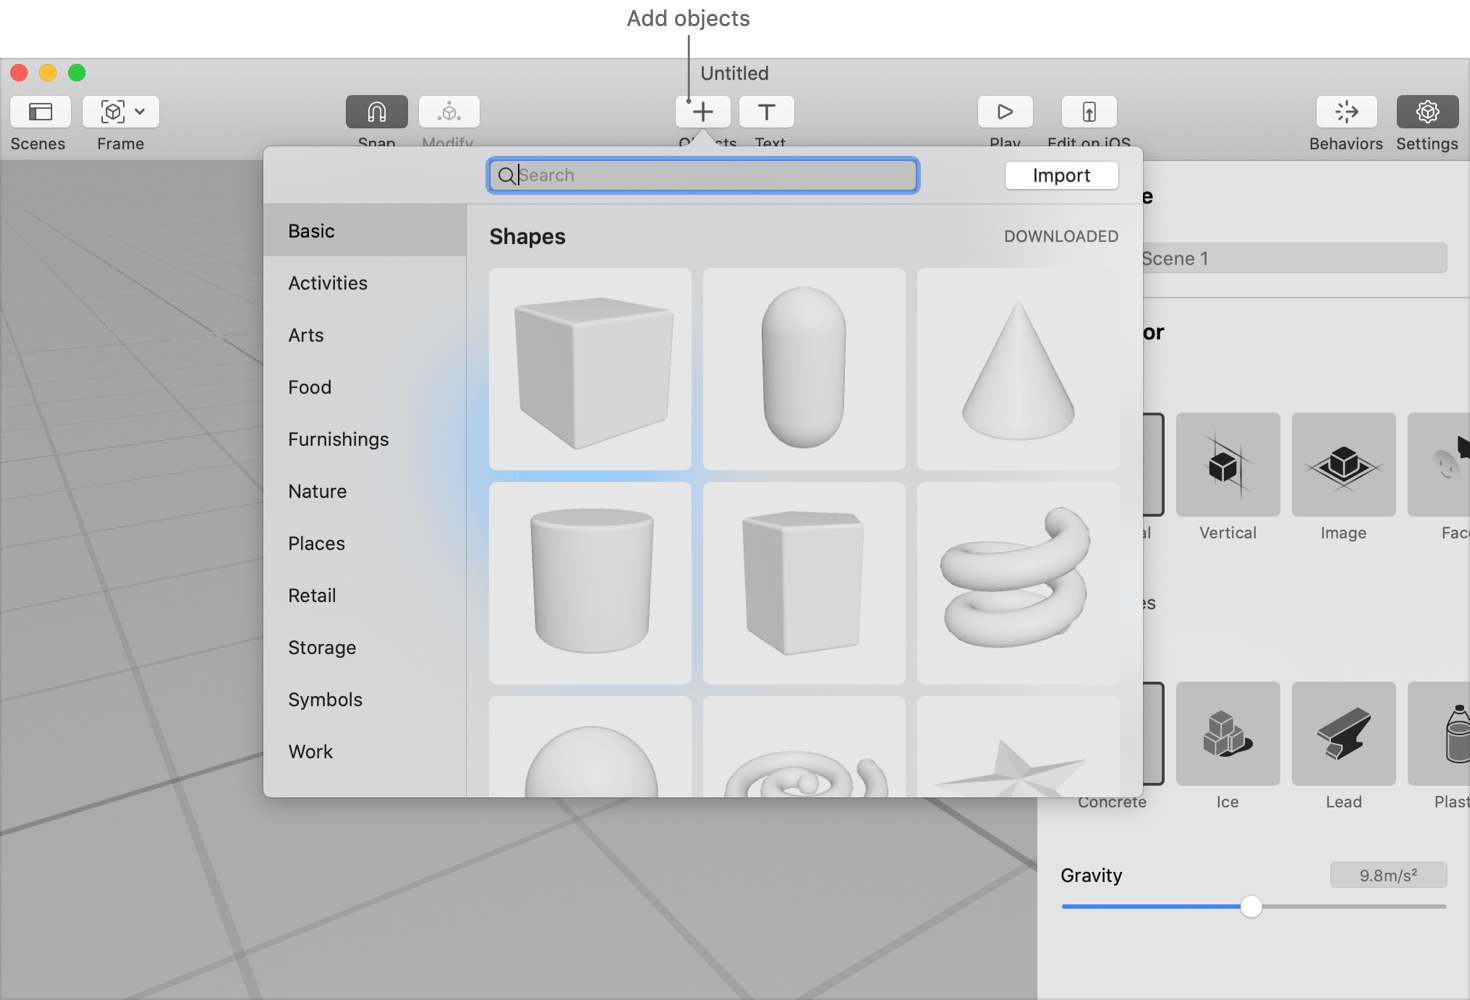Select the Snap tool
Image resolution: width=1470 pixels, height=1000 pixels.
376,112
